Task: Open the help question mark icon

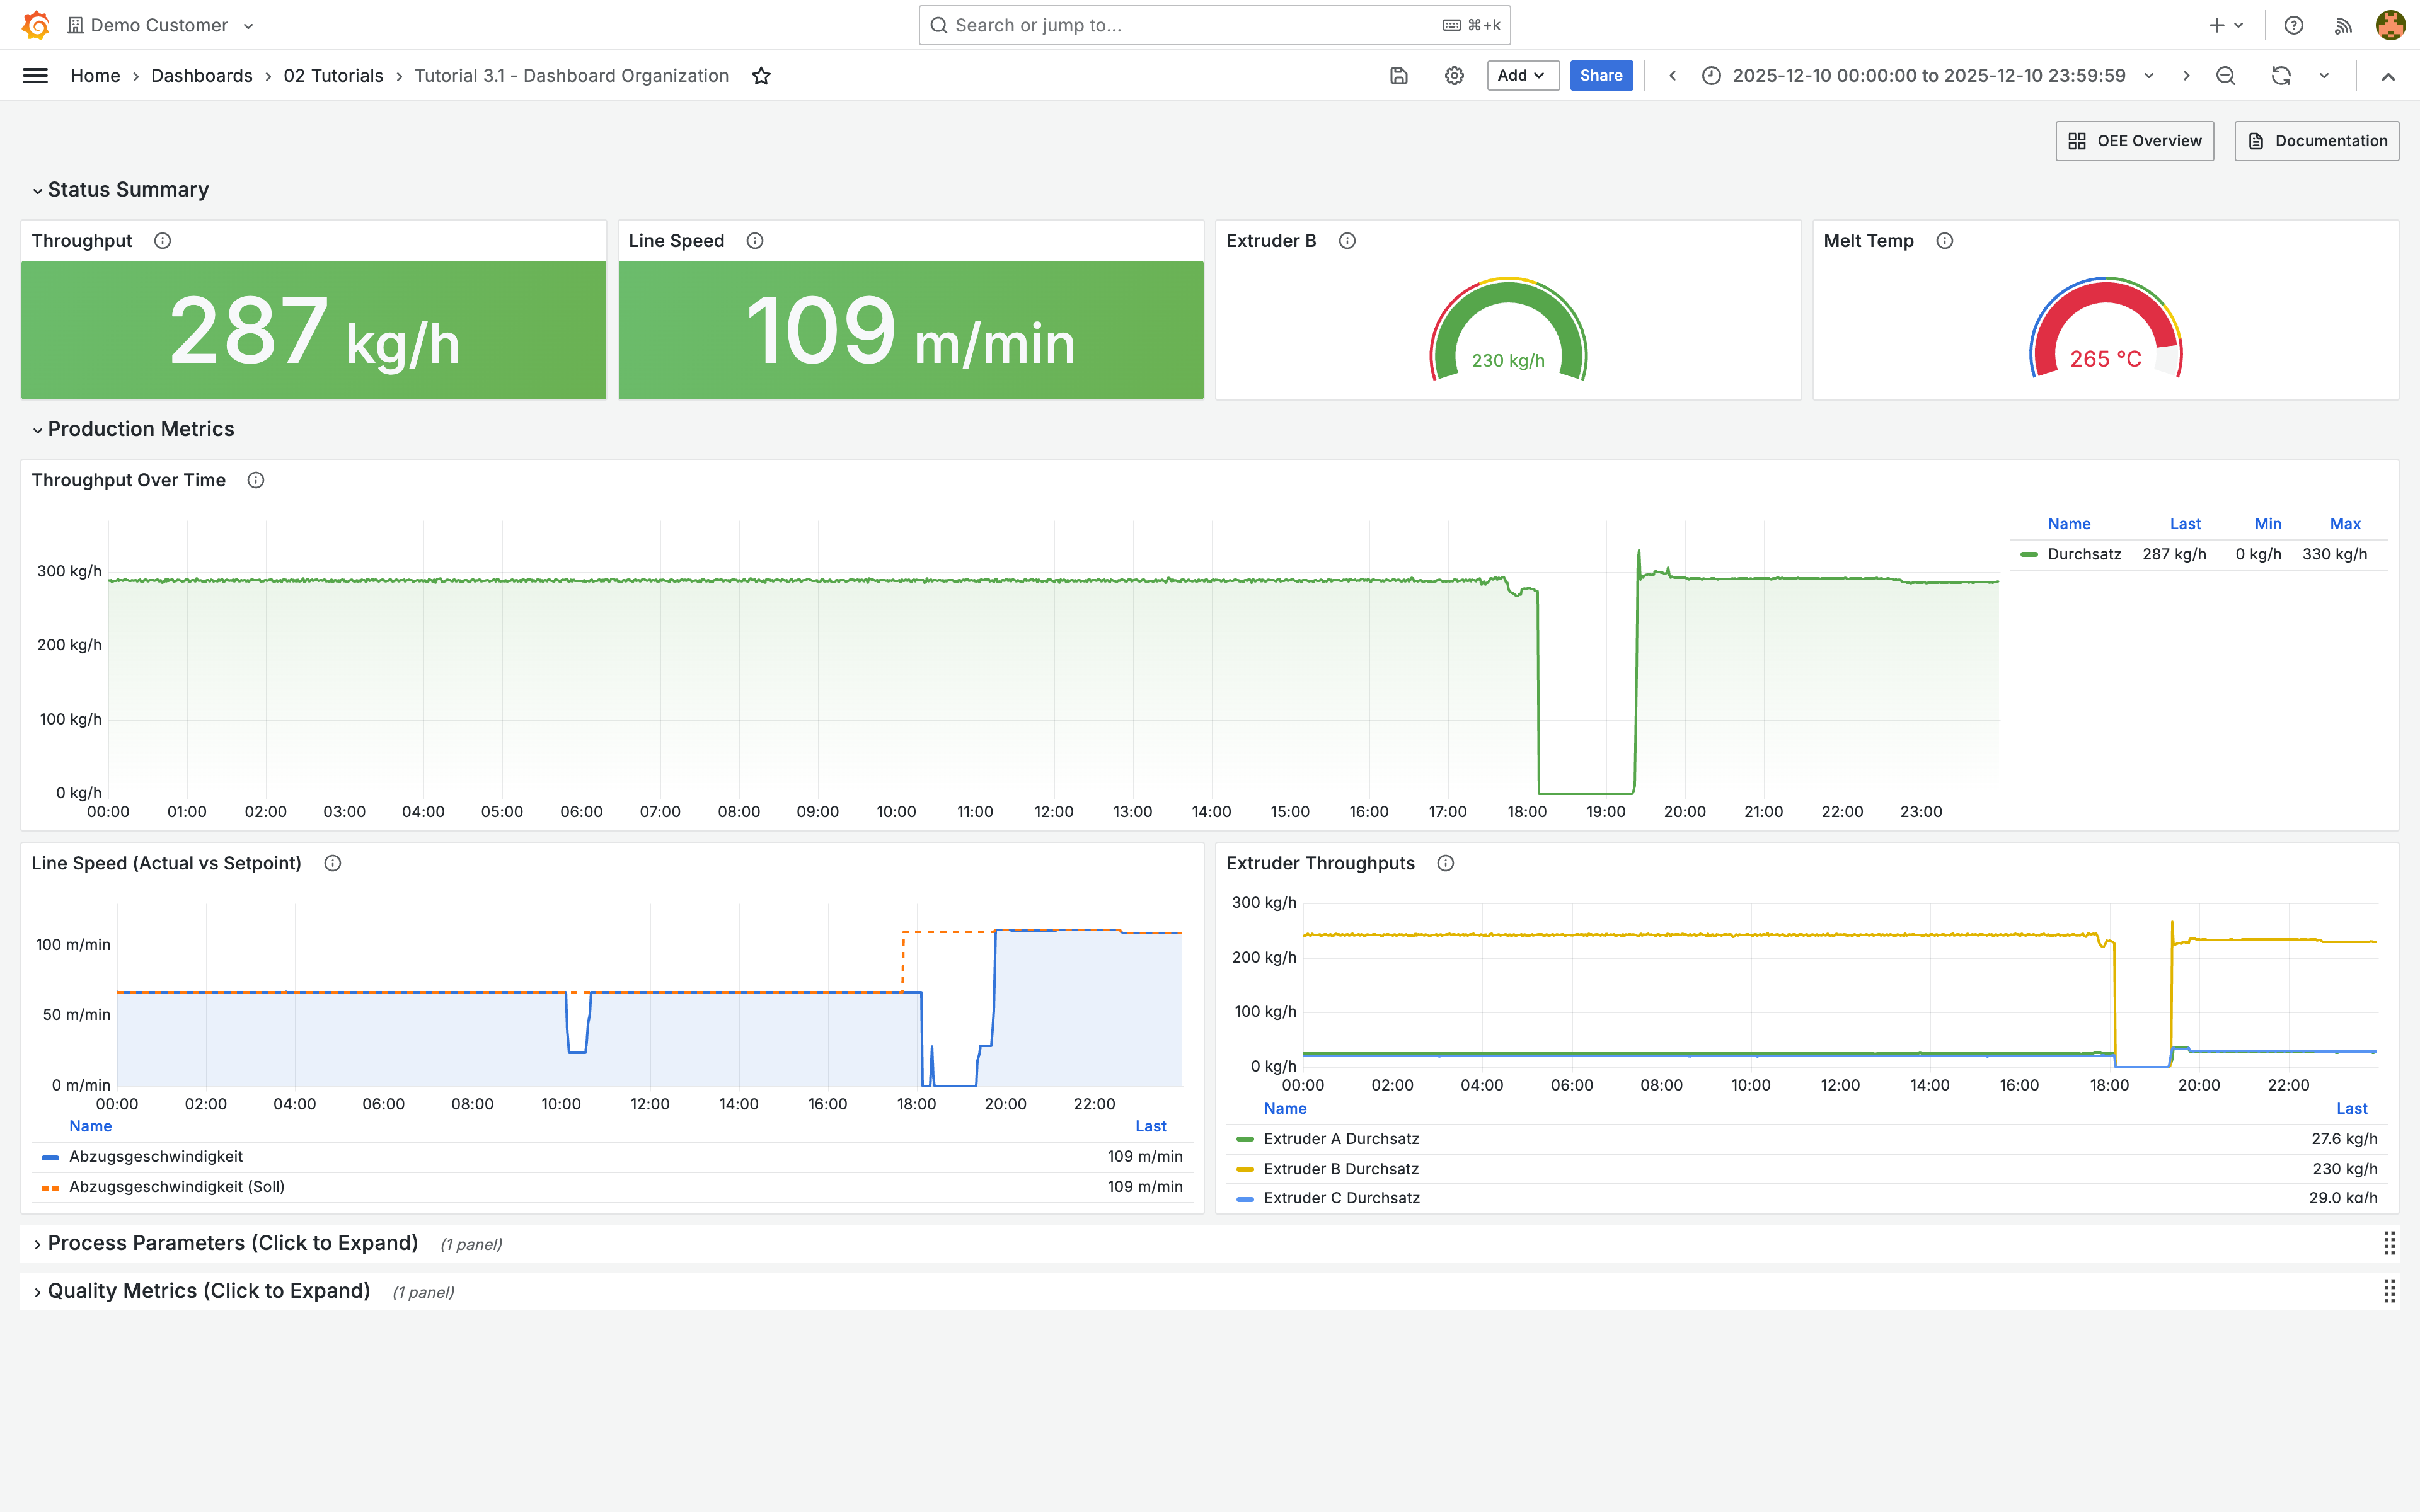Action: [x=2294, y=25]
